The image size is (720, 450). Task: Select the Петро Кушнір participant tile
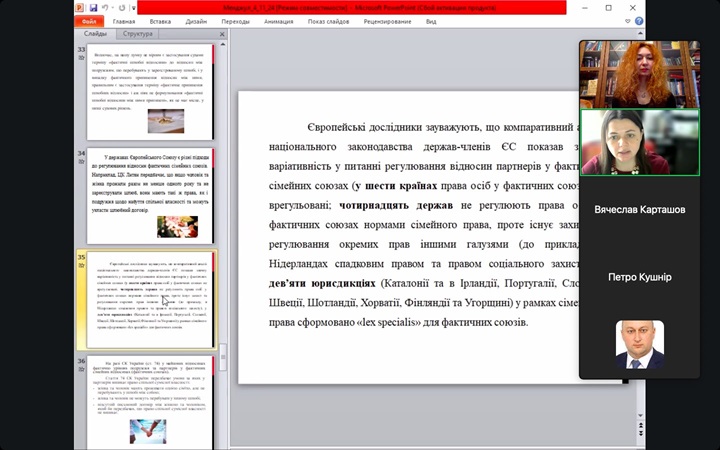click(640, 277)
